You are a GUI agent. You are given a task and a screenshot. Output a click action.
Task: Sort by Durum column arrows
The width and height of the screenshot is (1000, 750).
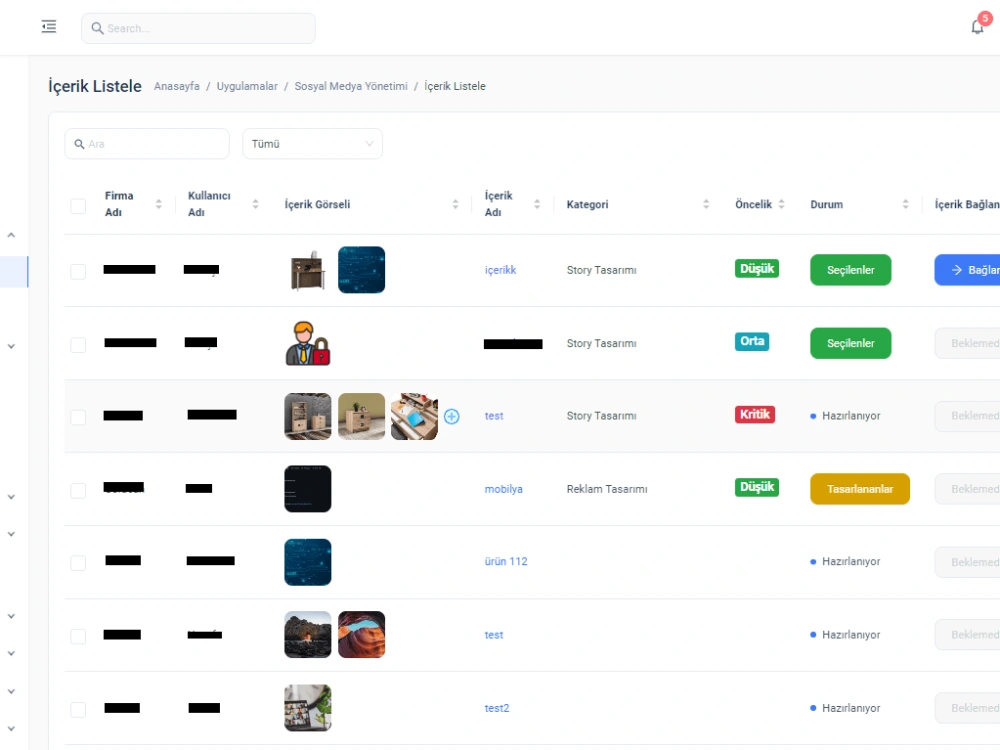tap(906, 204)
